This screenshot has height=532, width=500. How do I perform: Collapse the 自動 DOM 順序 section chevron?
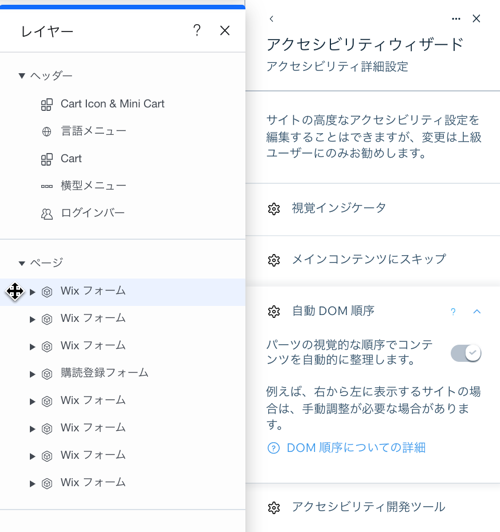tap(477, 311)
